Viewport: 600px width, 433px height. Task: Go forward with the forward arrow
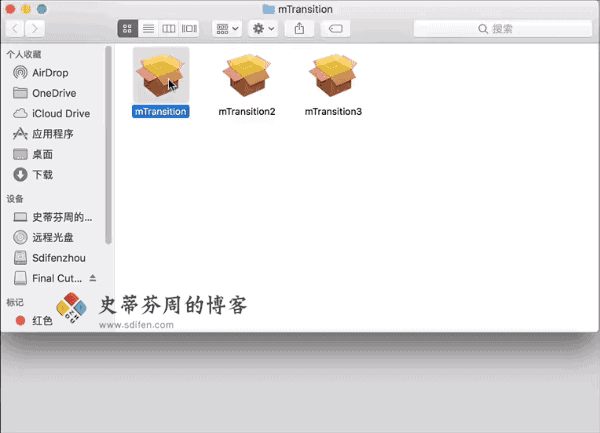point(34,29)
